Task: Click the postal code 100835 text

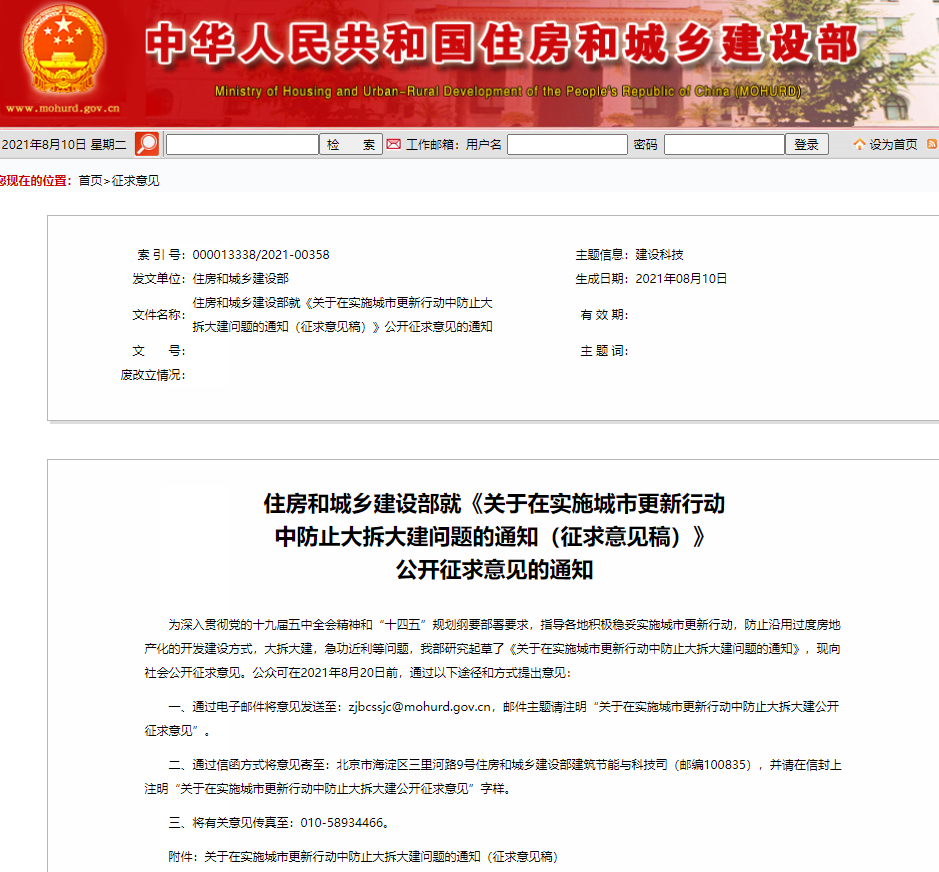Action: point(726,765)
